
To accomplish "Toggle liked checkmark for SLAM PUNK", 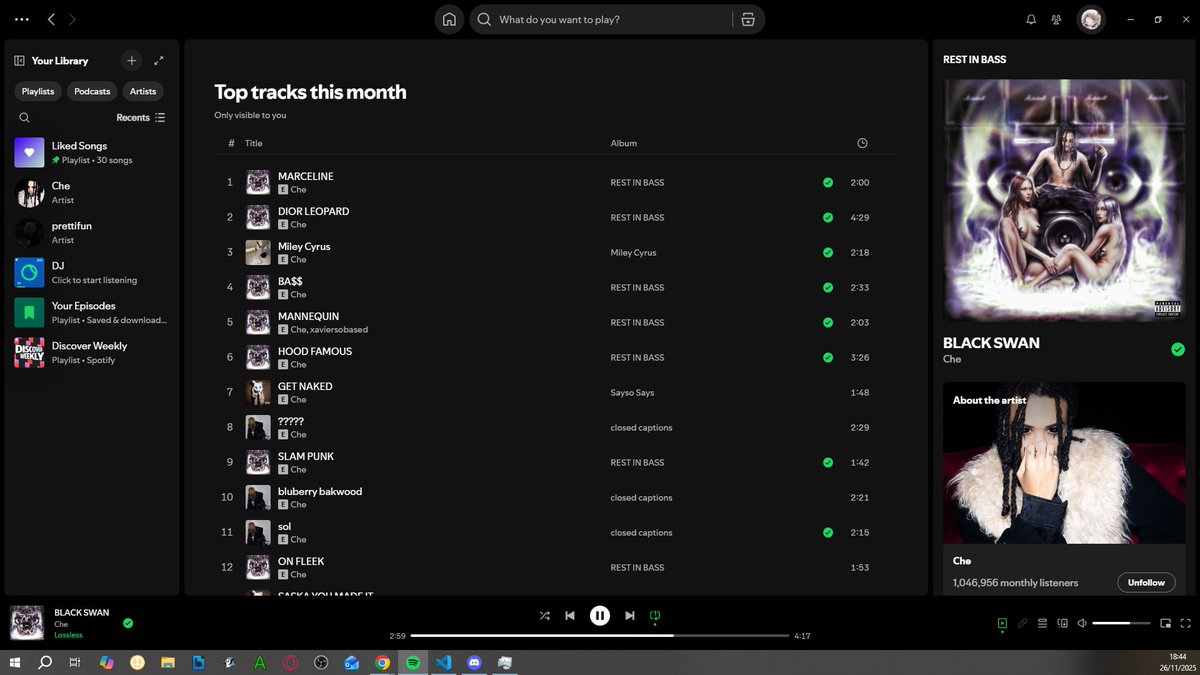I will (828, 463).
